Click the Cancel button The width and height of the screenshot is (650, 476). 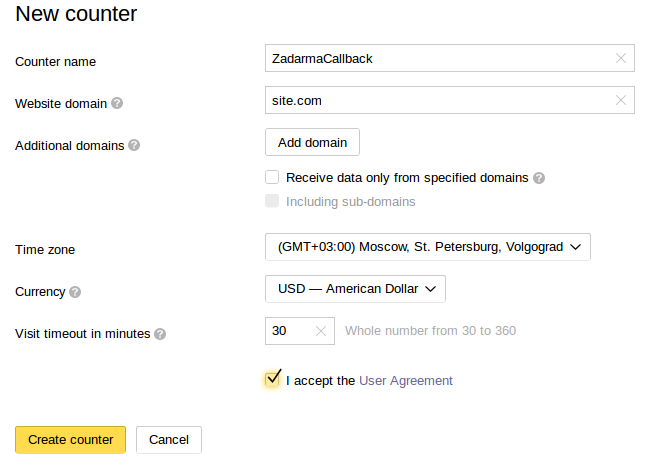pyautogui.click(x=169, y=440)
